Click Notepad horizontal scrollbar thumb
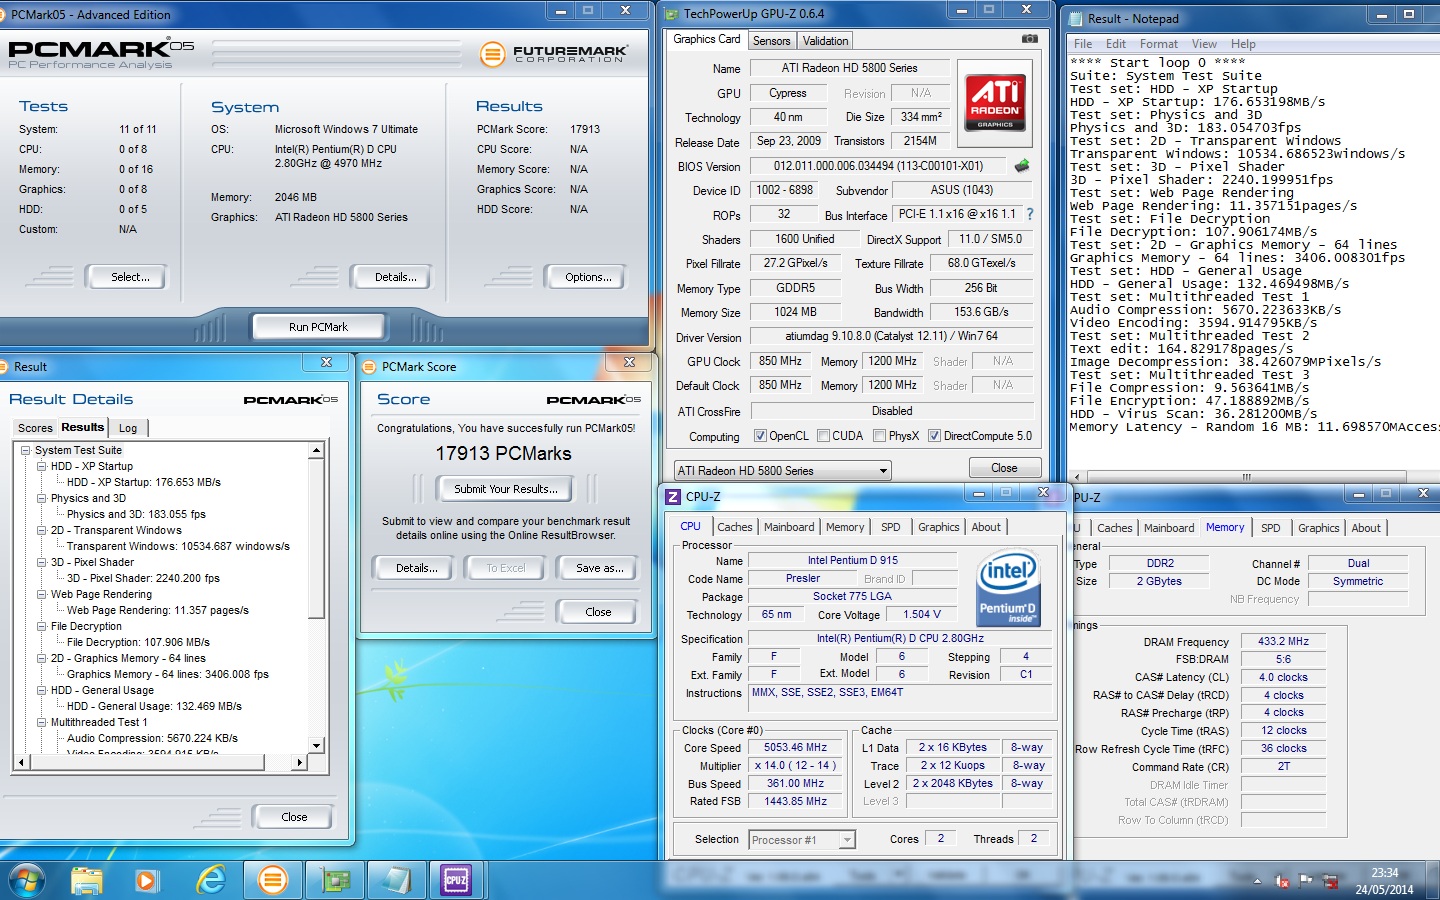Image resolution: width=1440 pixels, height=900 pixels. [1248, 477]
